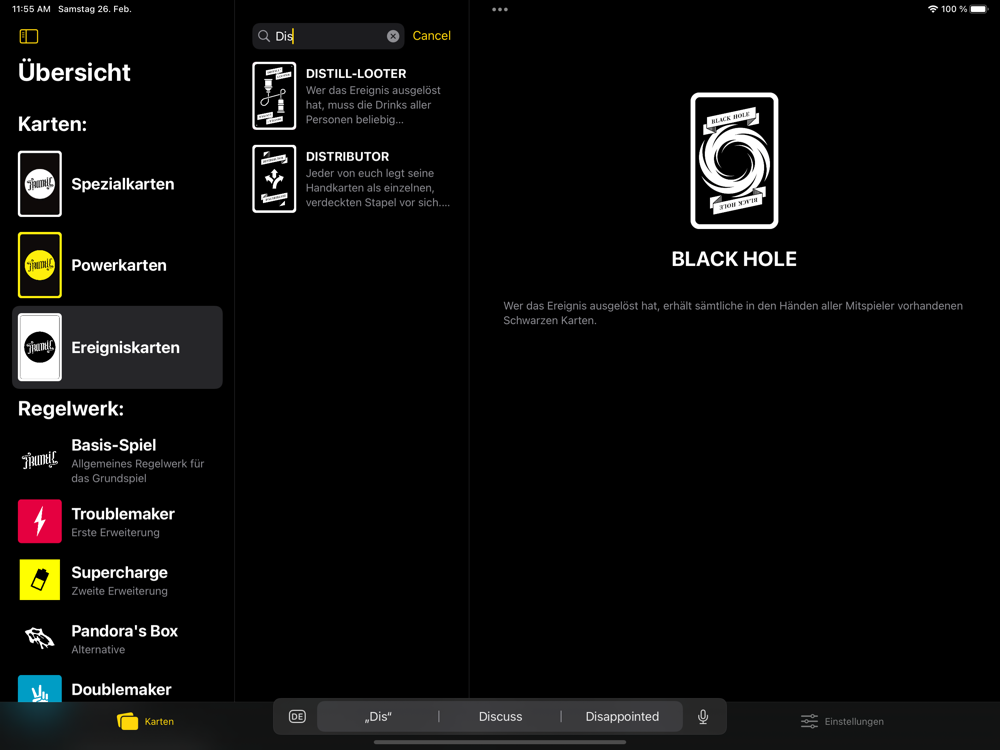
Task: Open the Troublemaker rulebook title
Action: click(123, 514)
